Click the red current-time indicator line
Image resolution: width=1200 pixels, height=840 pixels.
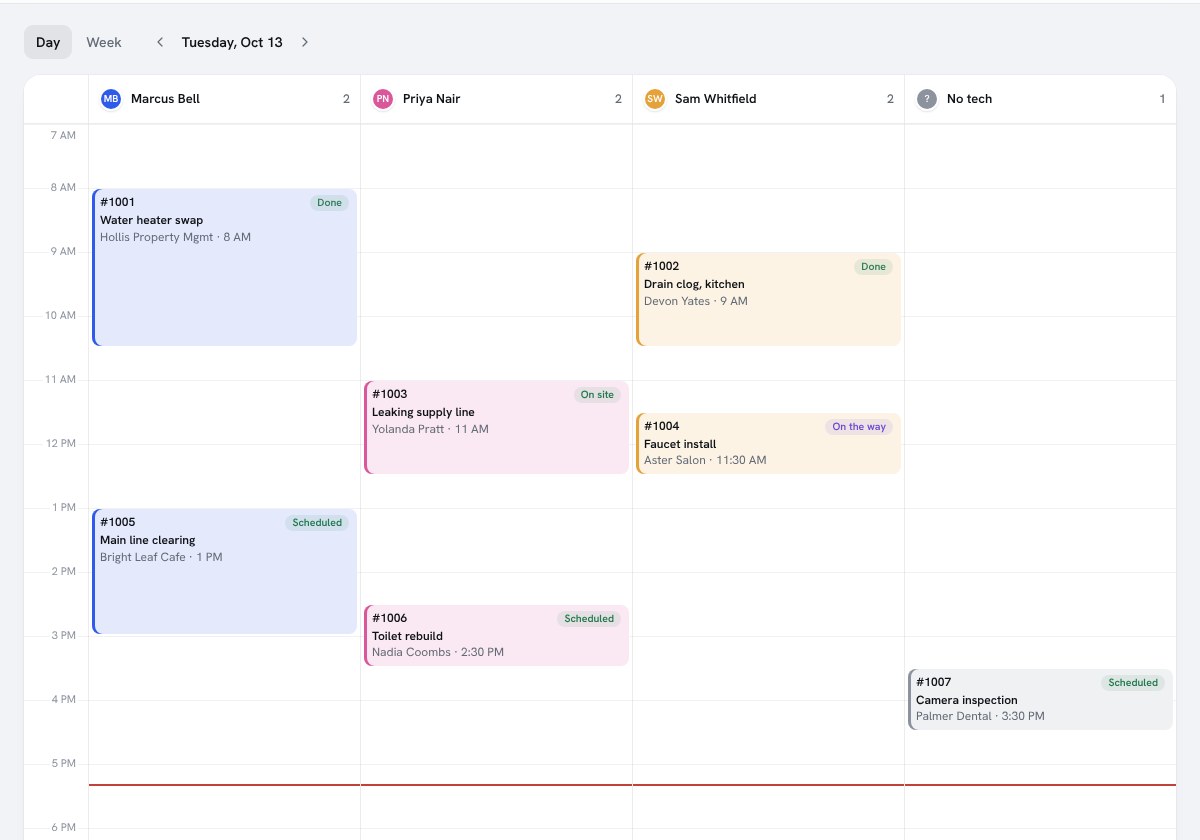click(x=632, y=785)
